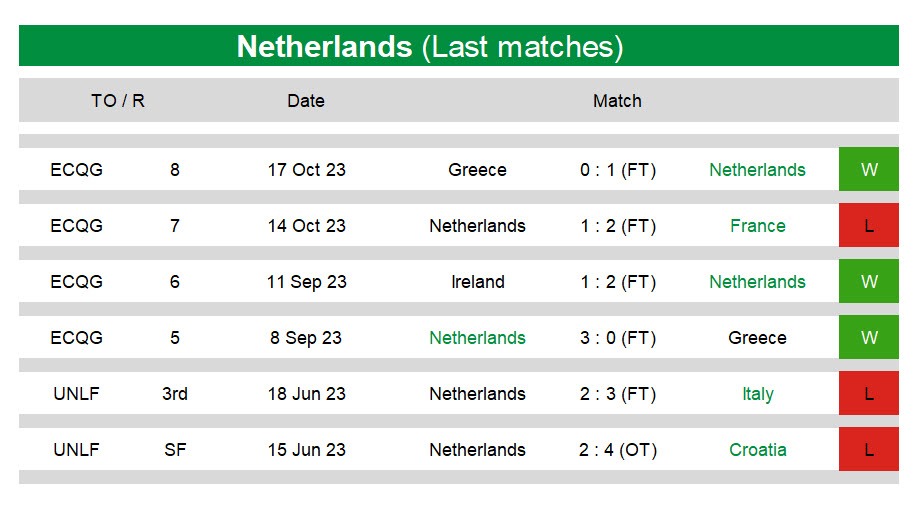Image resolution: width=918 pixels, height=509 pixels.
Task: Select the France team link
Action: [x=758, y=226]
